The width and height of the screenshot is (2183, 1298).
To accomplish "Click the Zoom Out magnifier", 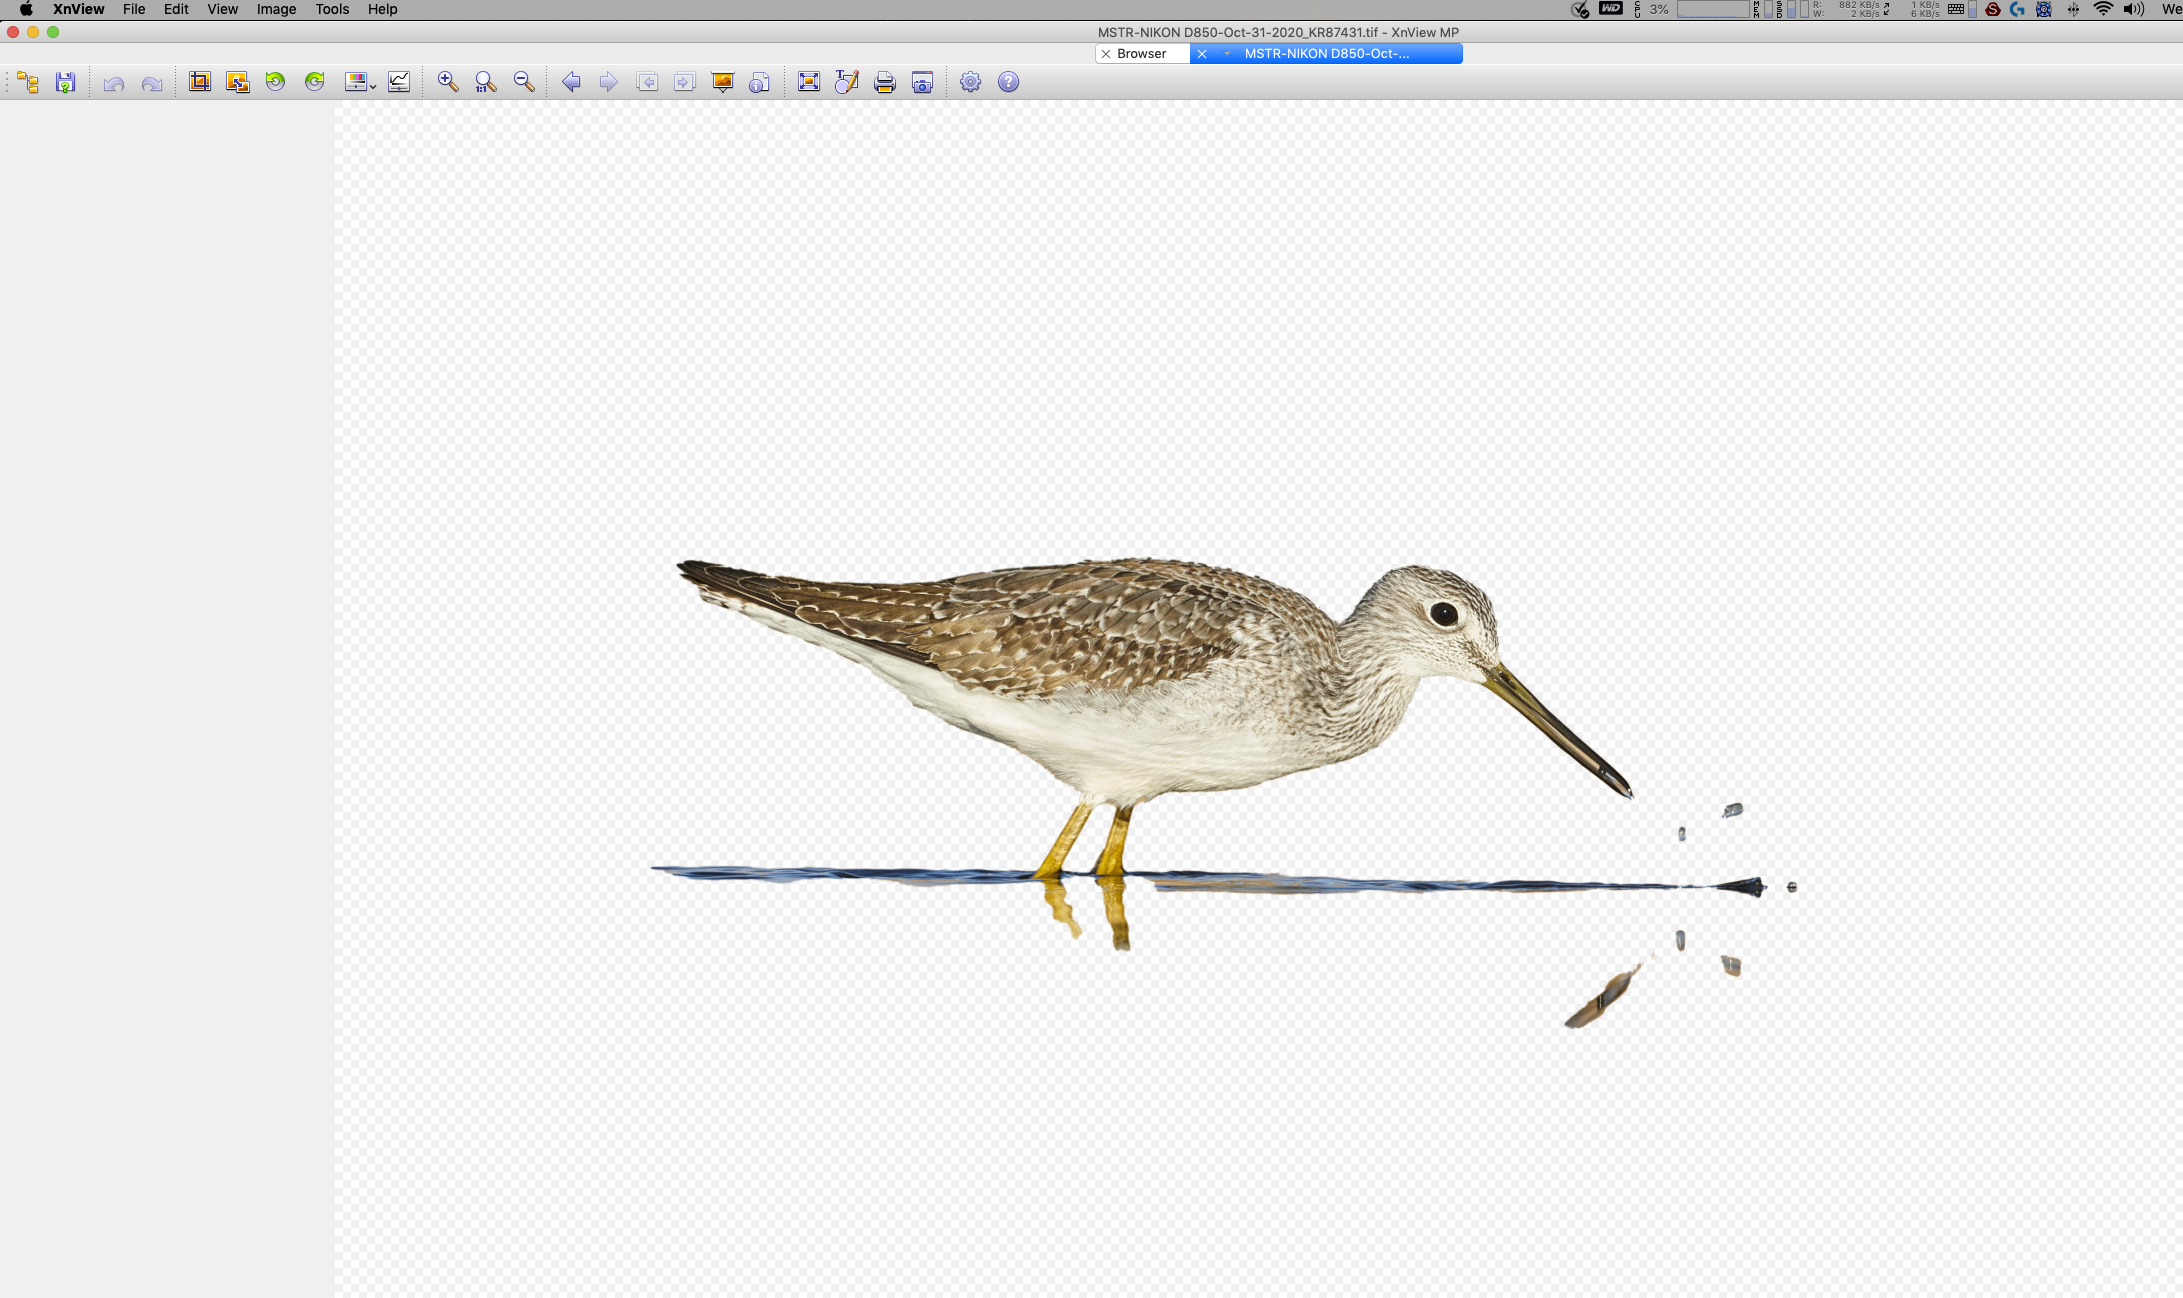I will [x=524, y=83].
